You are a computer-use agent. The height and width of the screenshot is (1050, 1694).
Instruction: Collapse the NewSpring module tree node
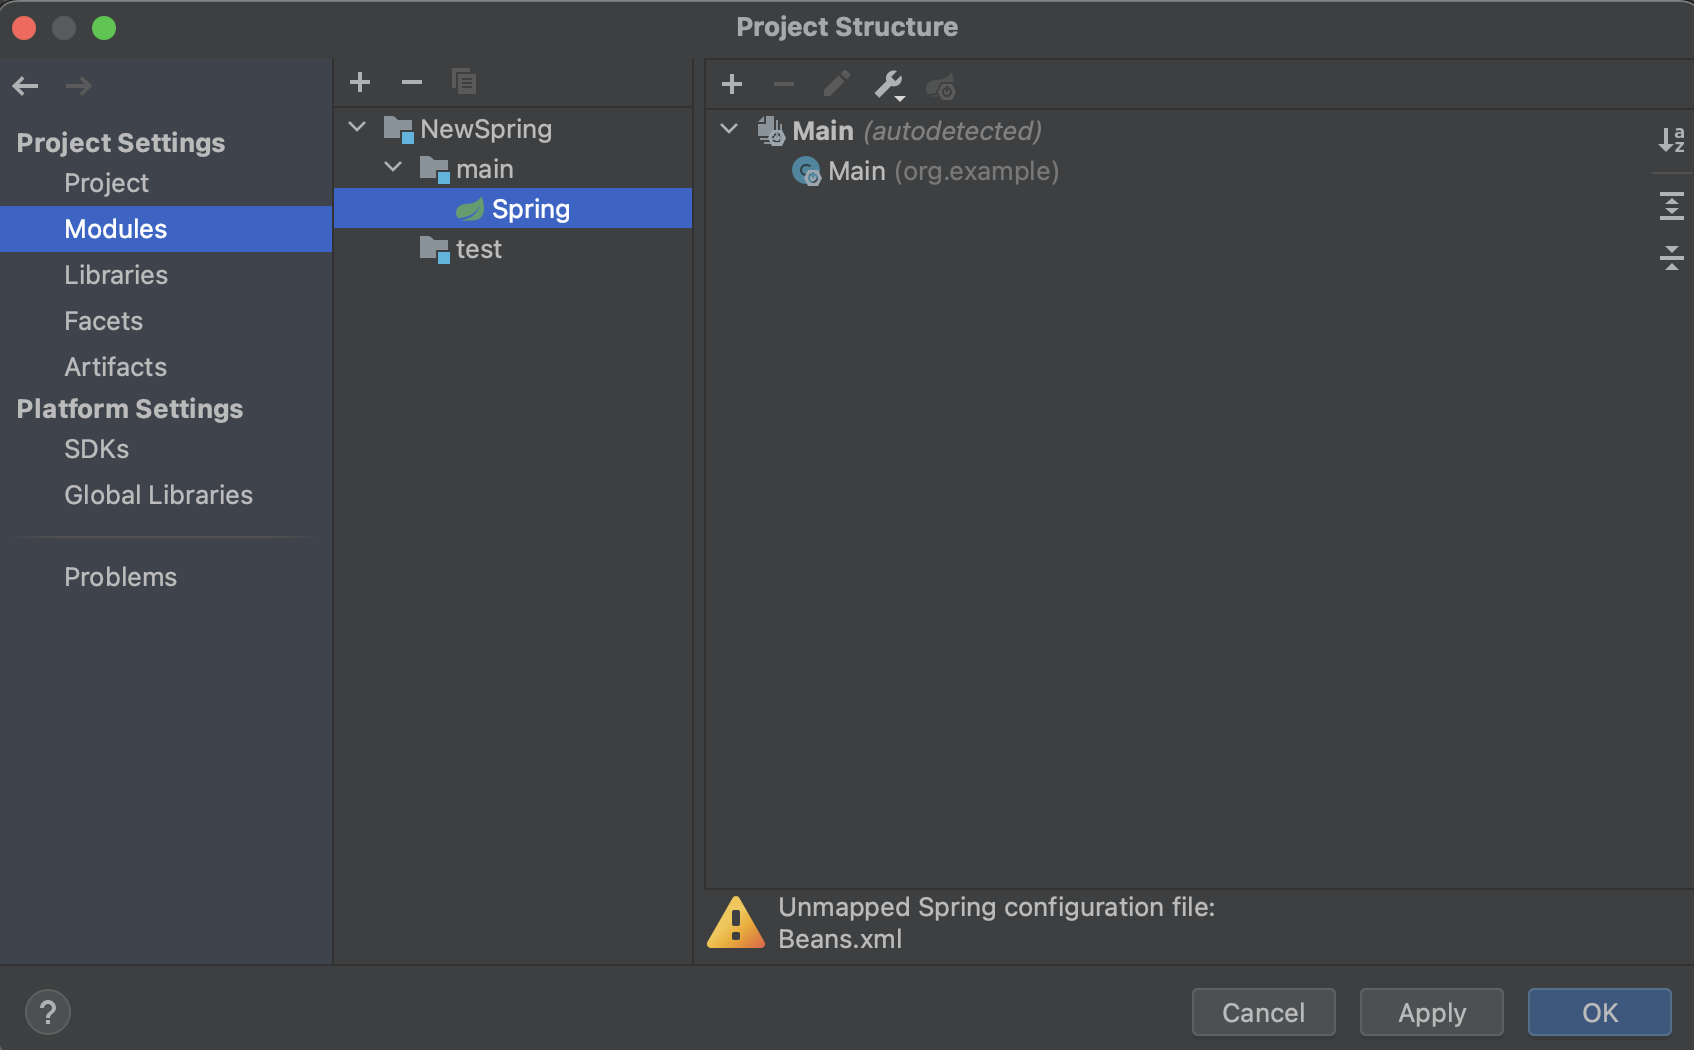coord(357,128)
